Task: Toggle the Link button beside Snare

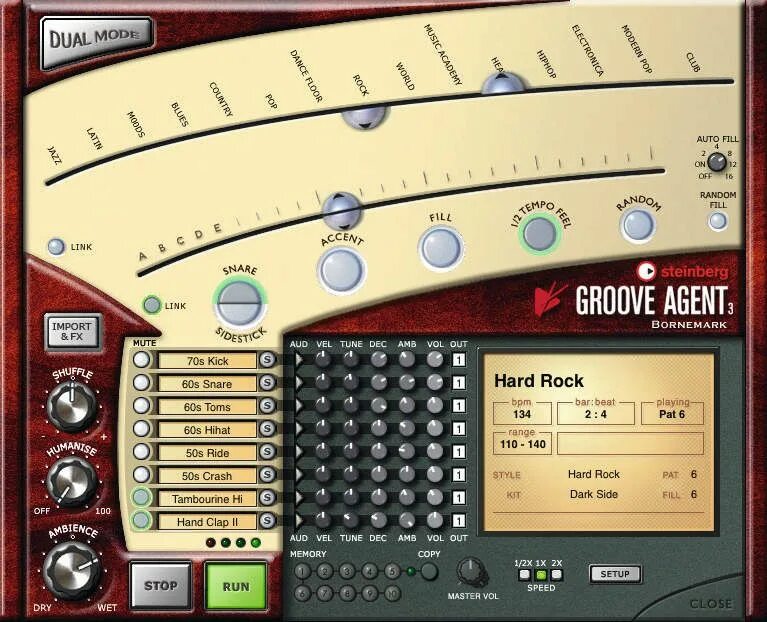Action: click(x=152, y=305)
